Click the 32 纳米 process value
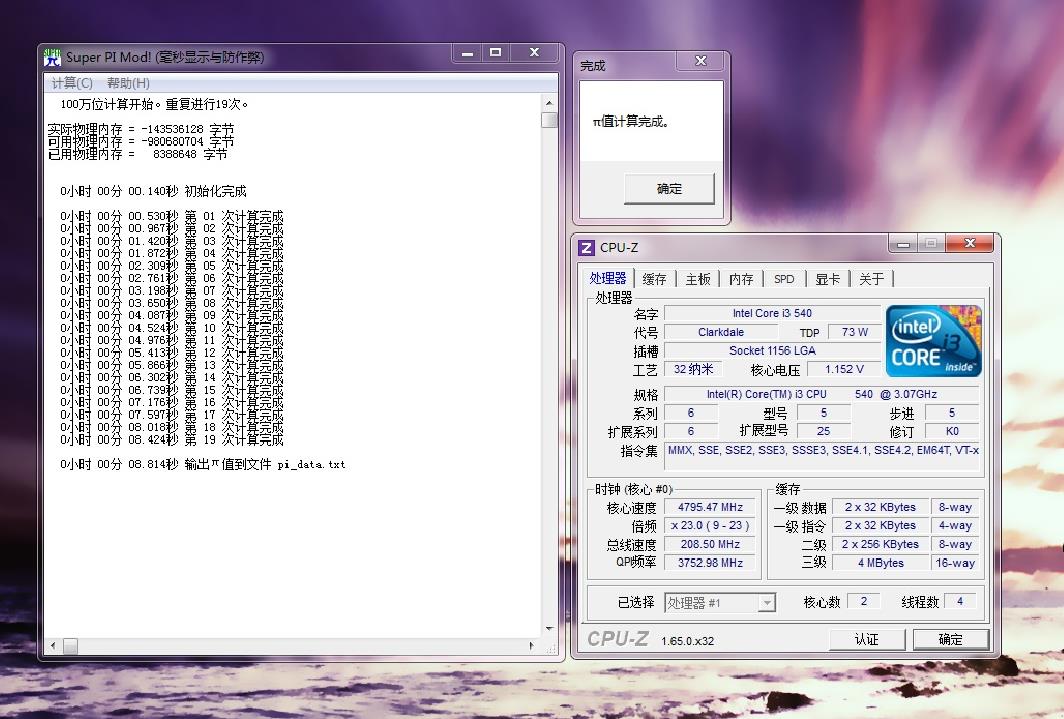 (x=693, y=369)
